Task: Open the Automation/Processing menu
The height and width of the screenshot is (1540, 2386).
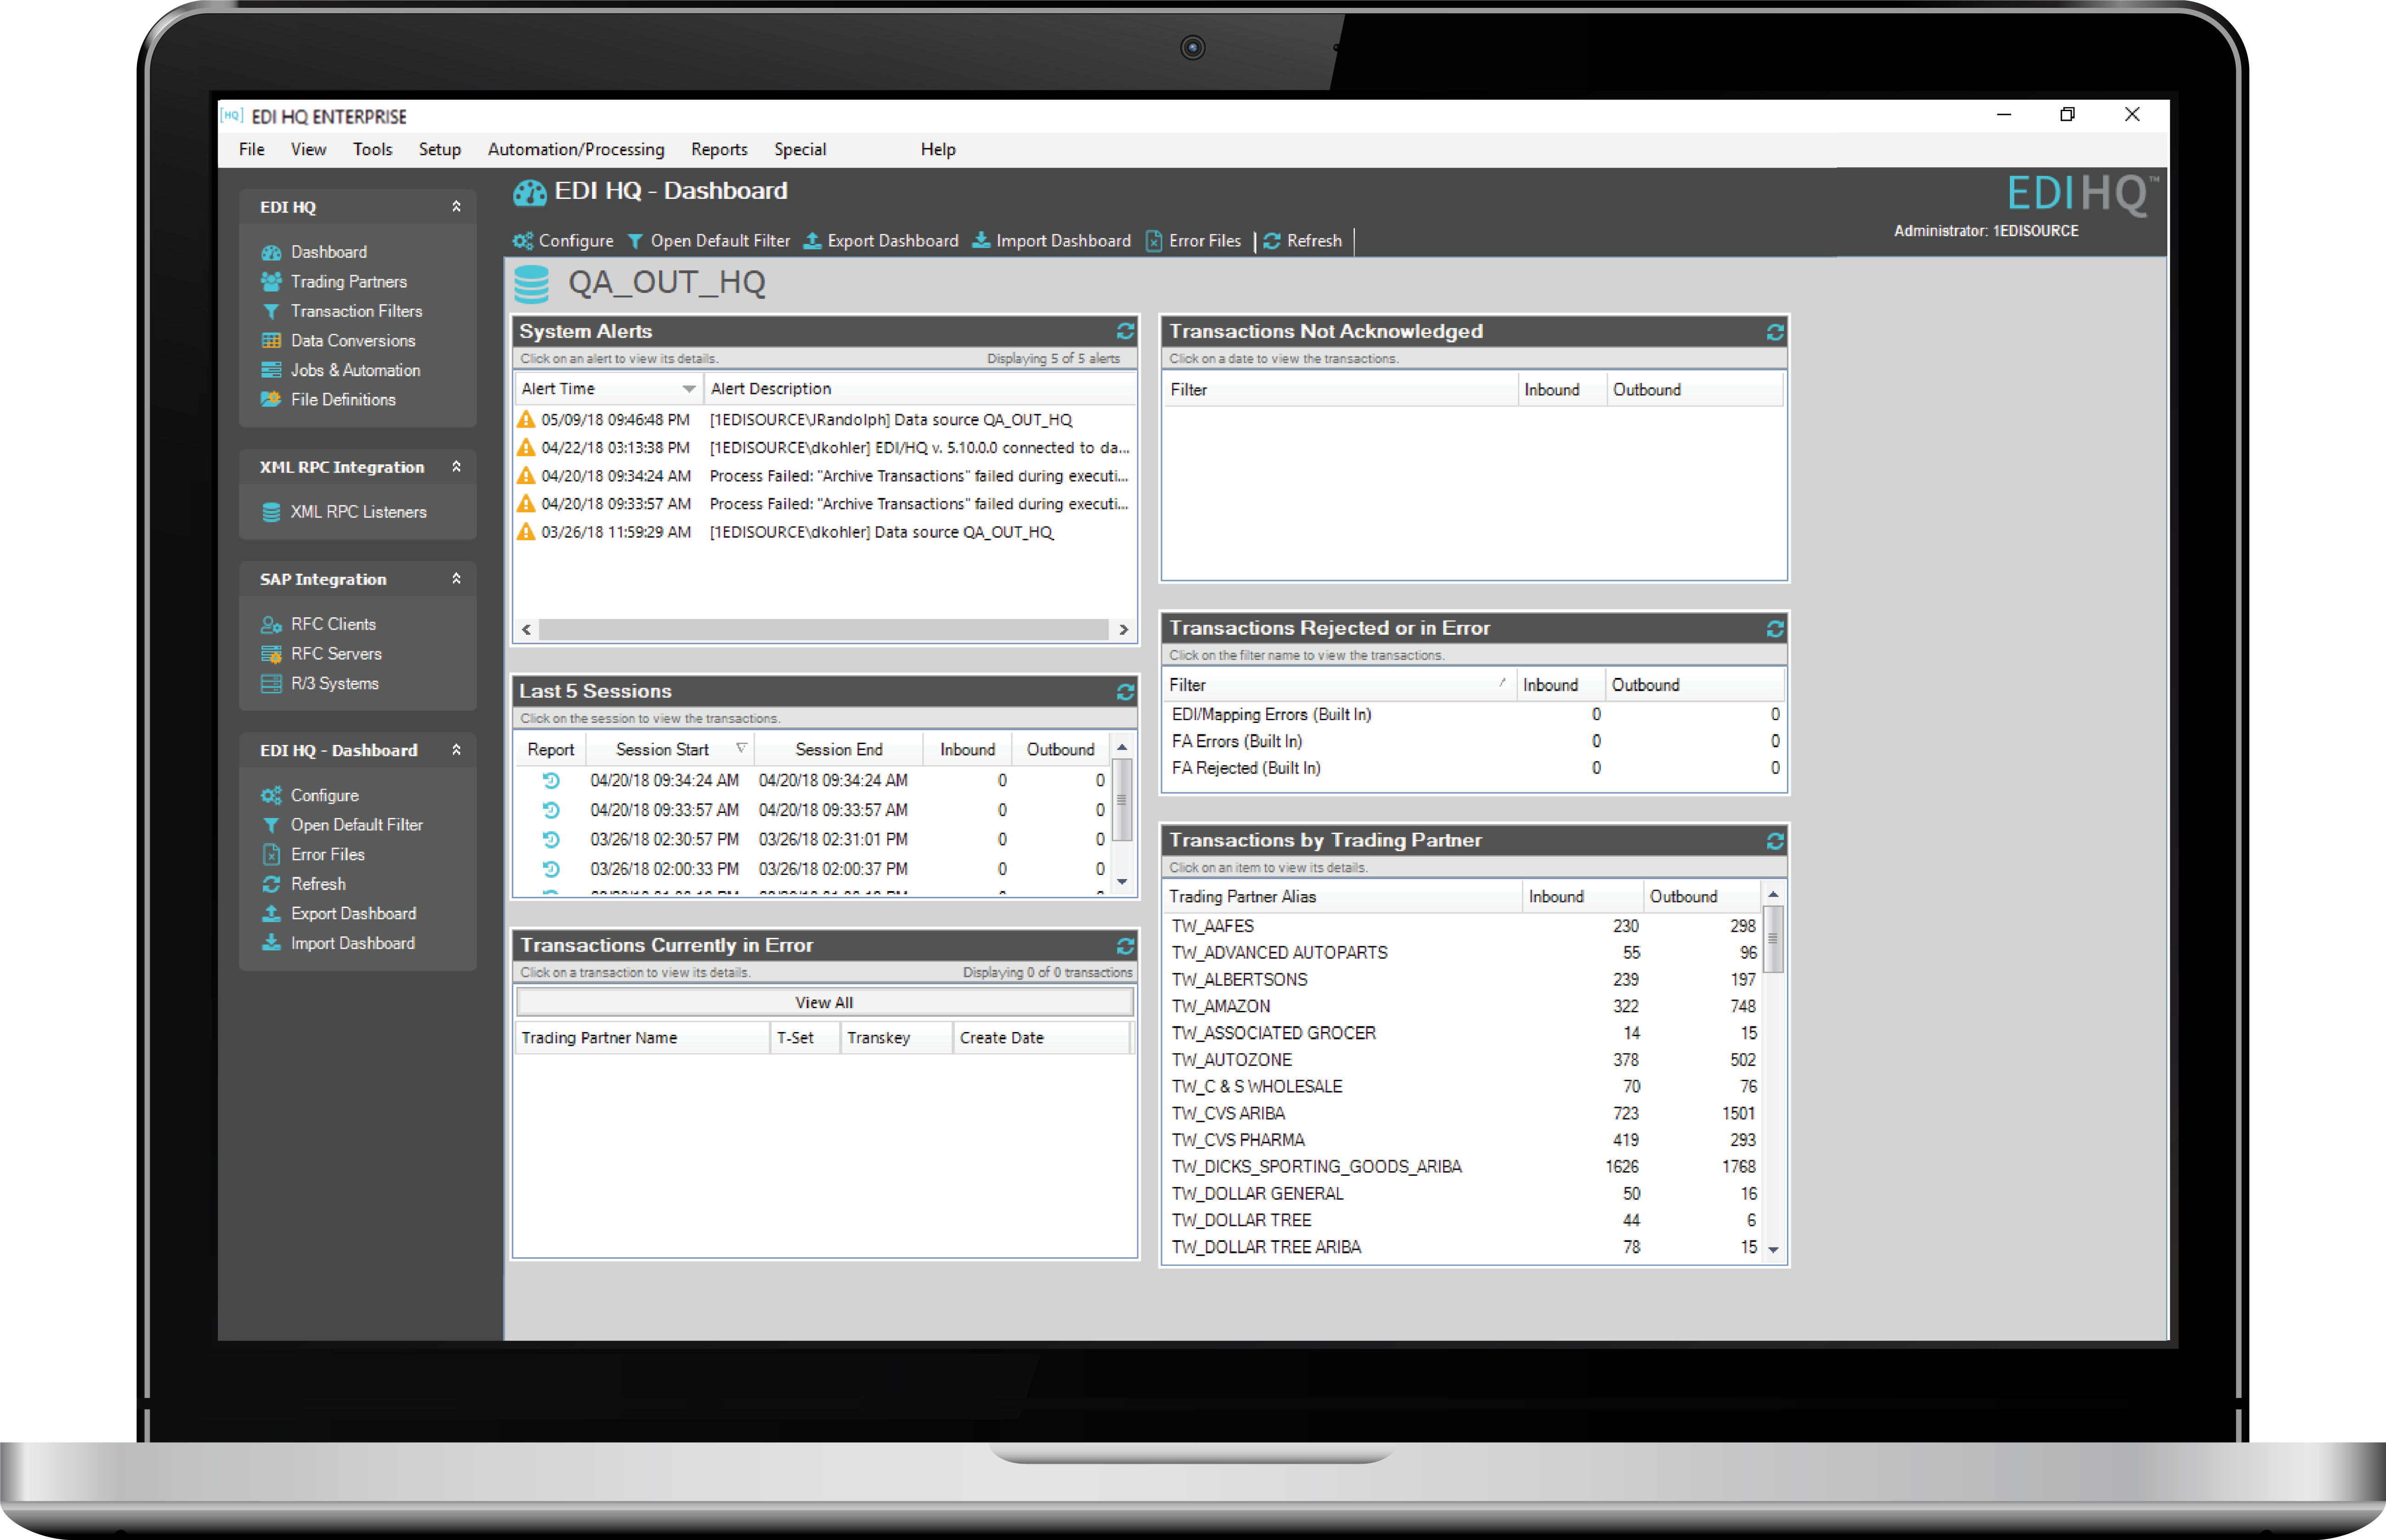Action: click(575, 149)
